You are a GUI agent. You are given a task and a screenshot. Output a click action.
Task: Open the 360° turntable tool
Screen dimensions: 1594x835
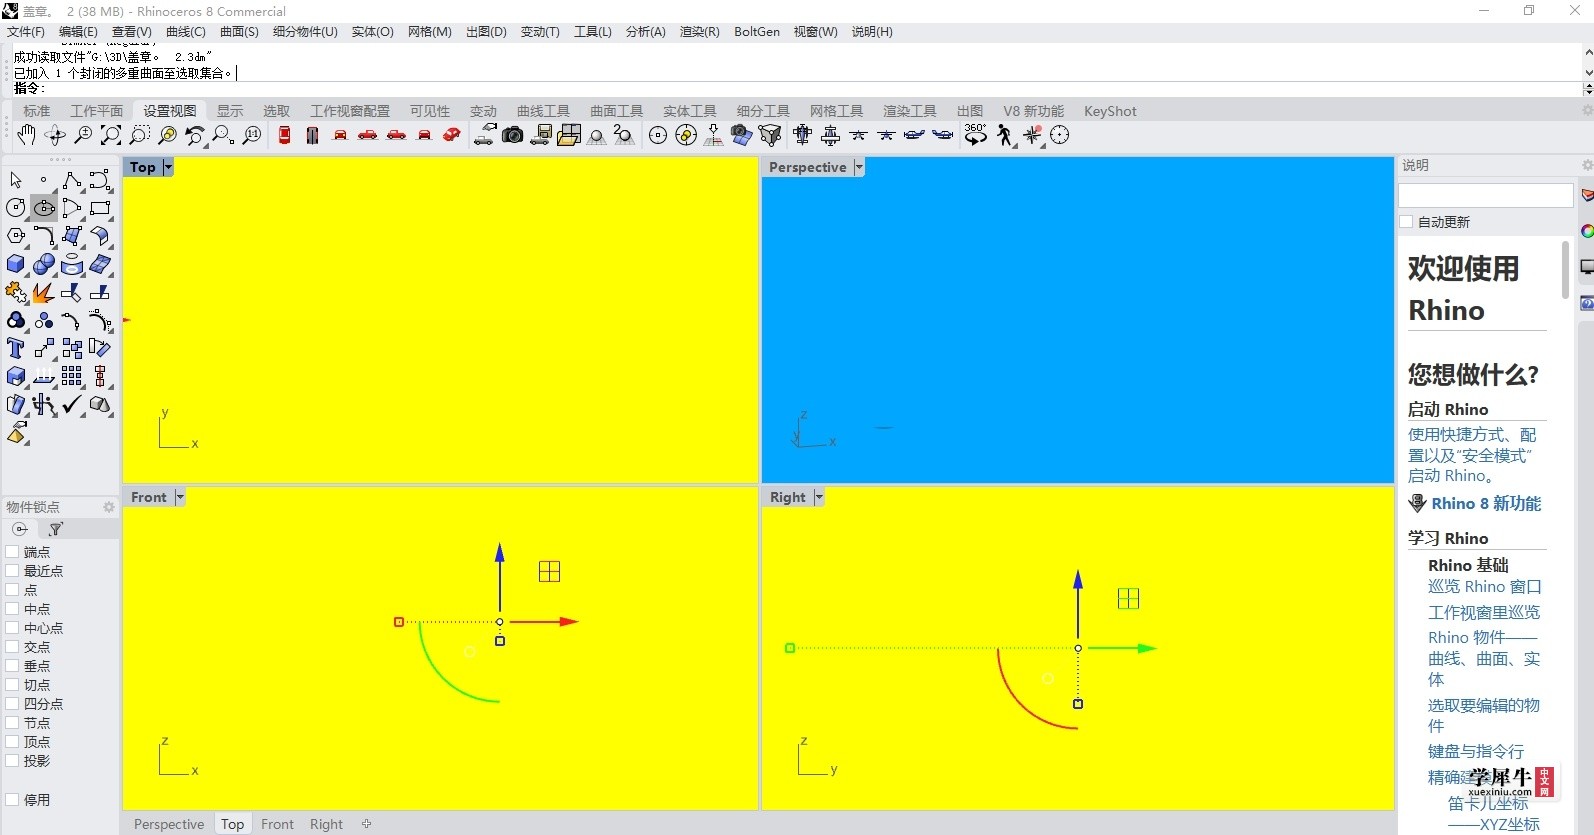[x=976, y=135]
